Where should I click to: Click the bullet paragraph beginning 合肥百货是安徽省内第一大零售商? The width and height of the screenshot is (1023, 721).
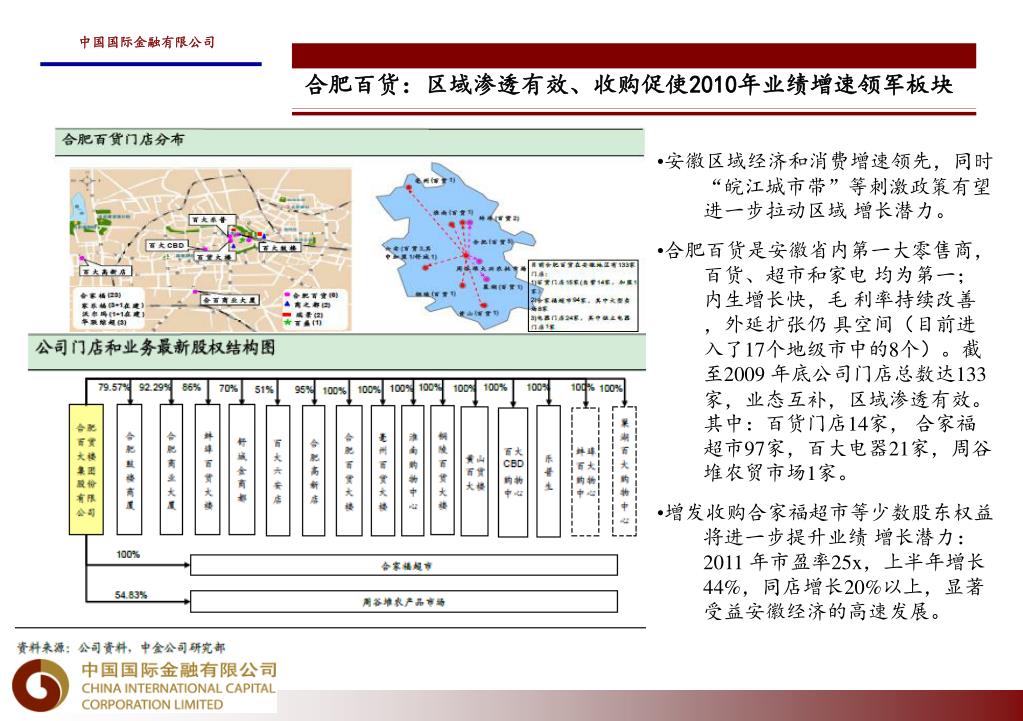pos(823,362)
